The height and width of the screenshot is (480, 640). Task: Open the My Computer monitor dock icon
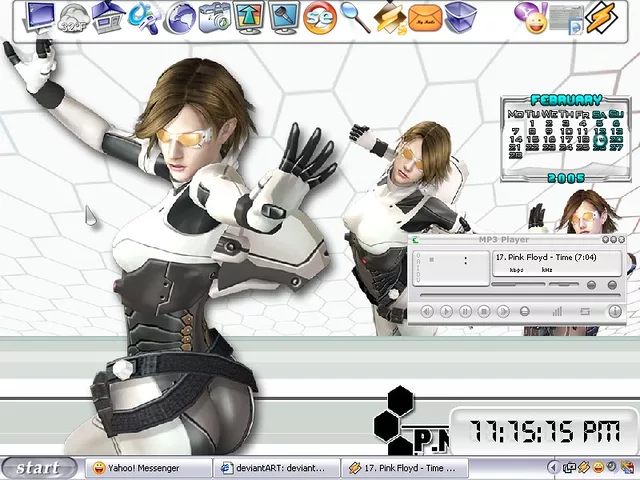[x=42, y=16]
